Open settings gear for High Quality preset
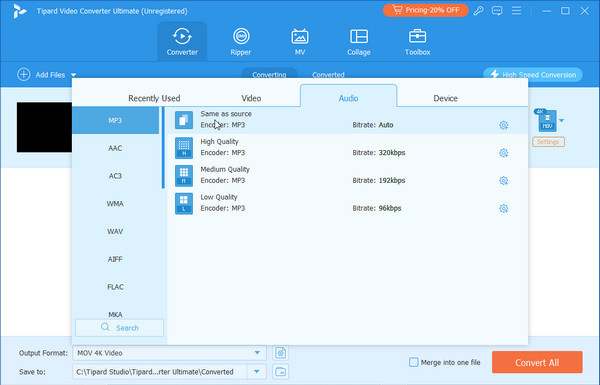This screenshot has width=600, height=385. [504, 153]
